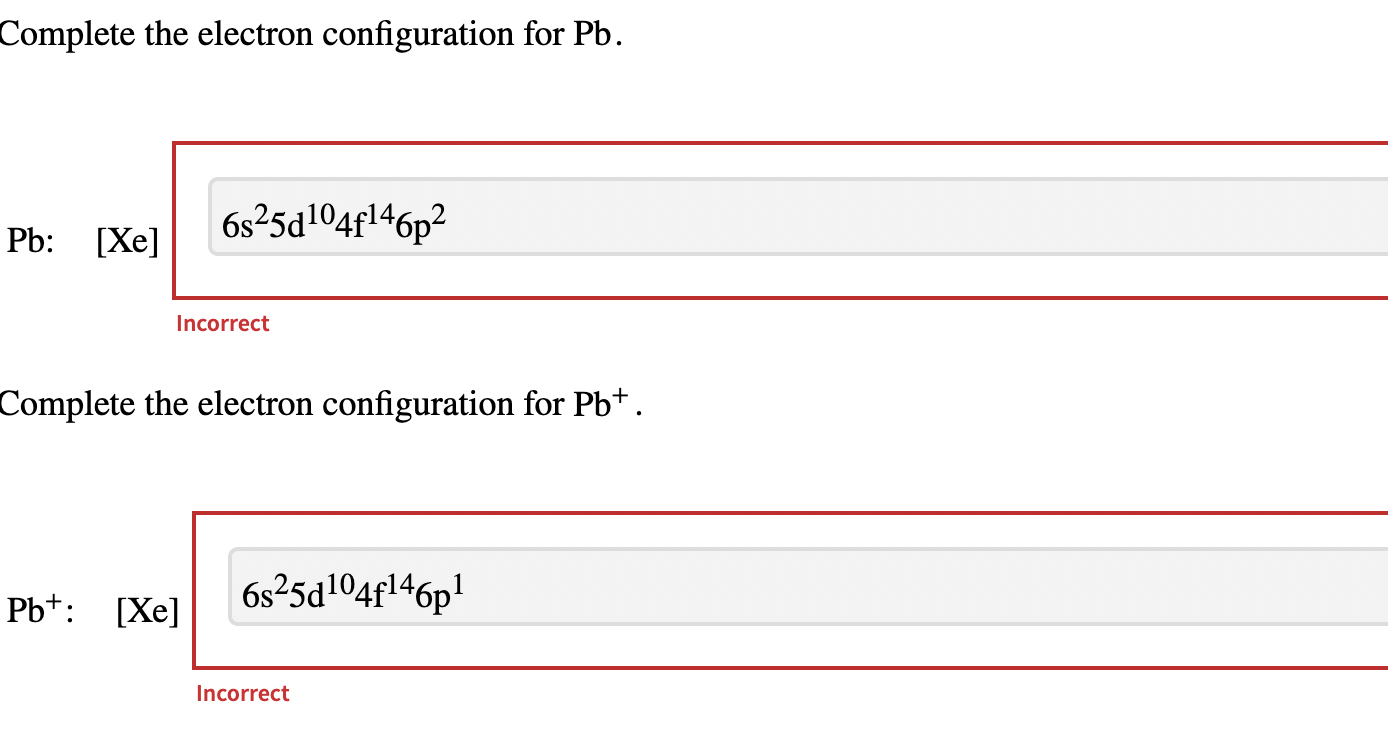Select the second Incorrect feedback label

click(x=242, y=693)
